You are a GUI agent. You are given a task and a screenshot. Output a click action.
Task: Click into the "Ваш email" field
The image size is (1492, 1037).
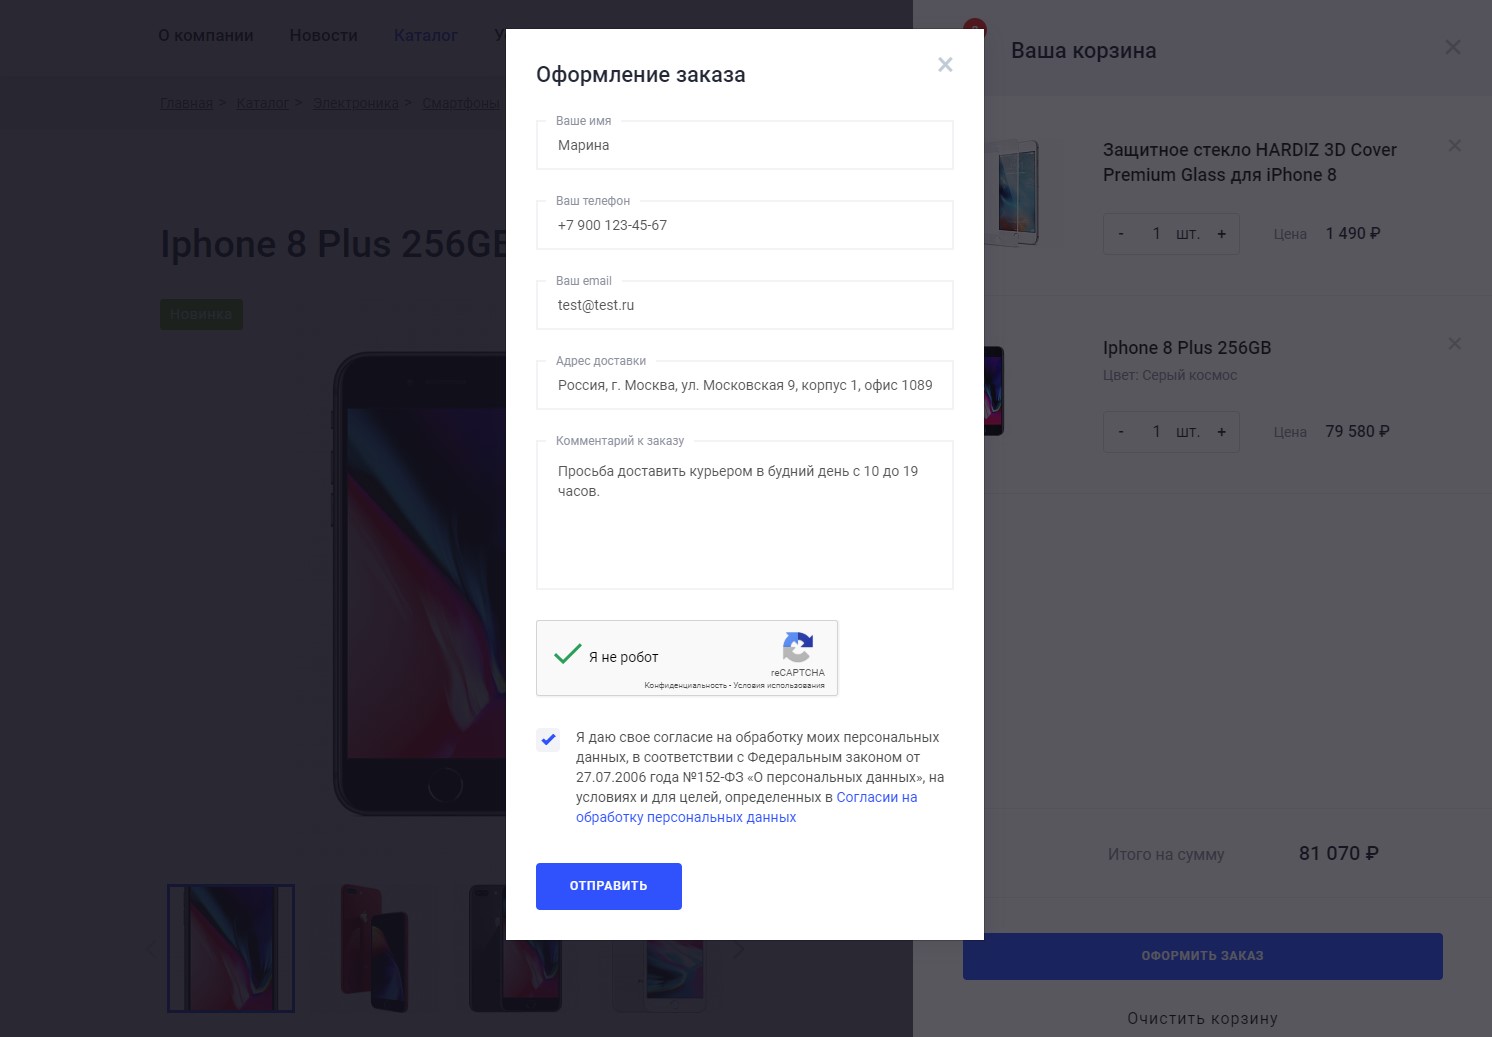point(744,306)
